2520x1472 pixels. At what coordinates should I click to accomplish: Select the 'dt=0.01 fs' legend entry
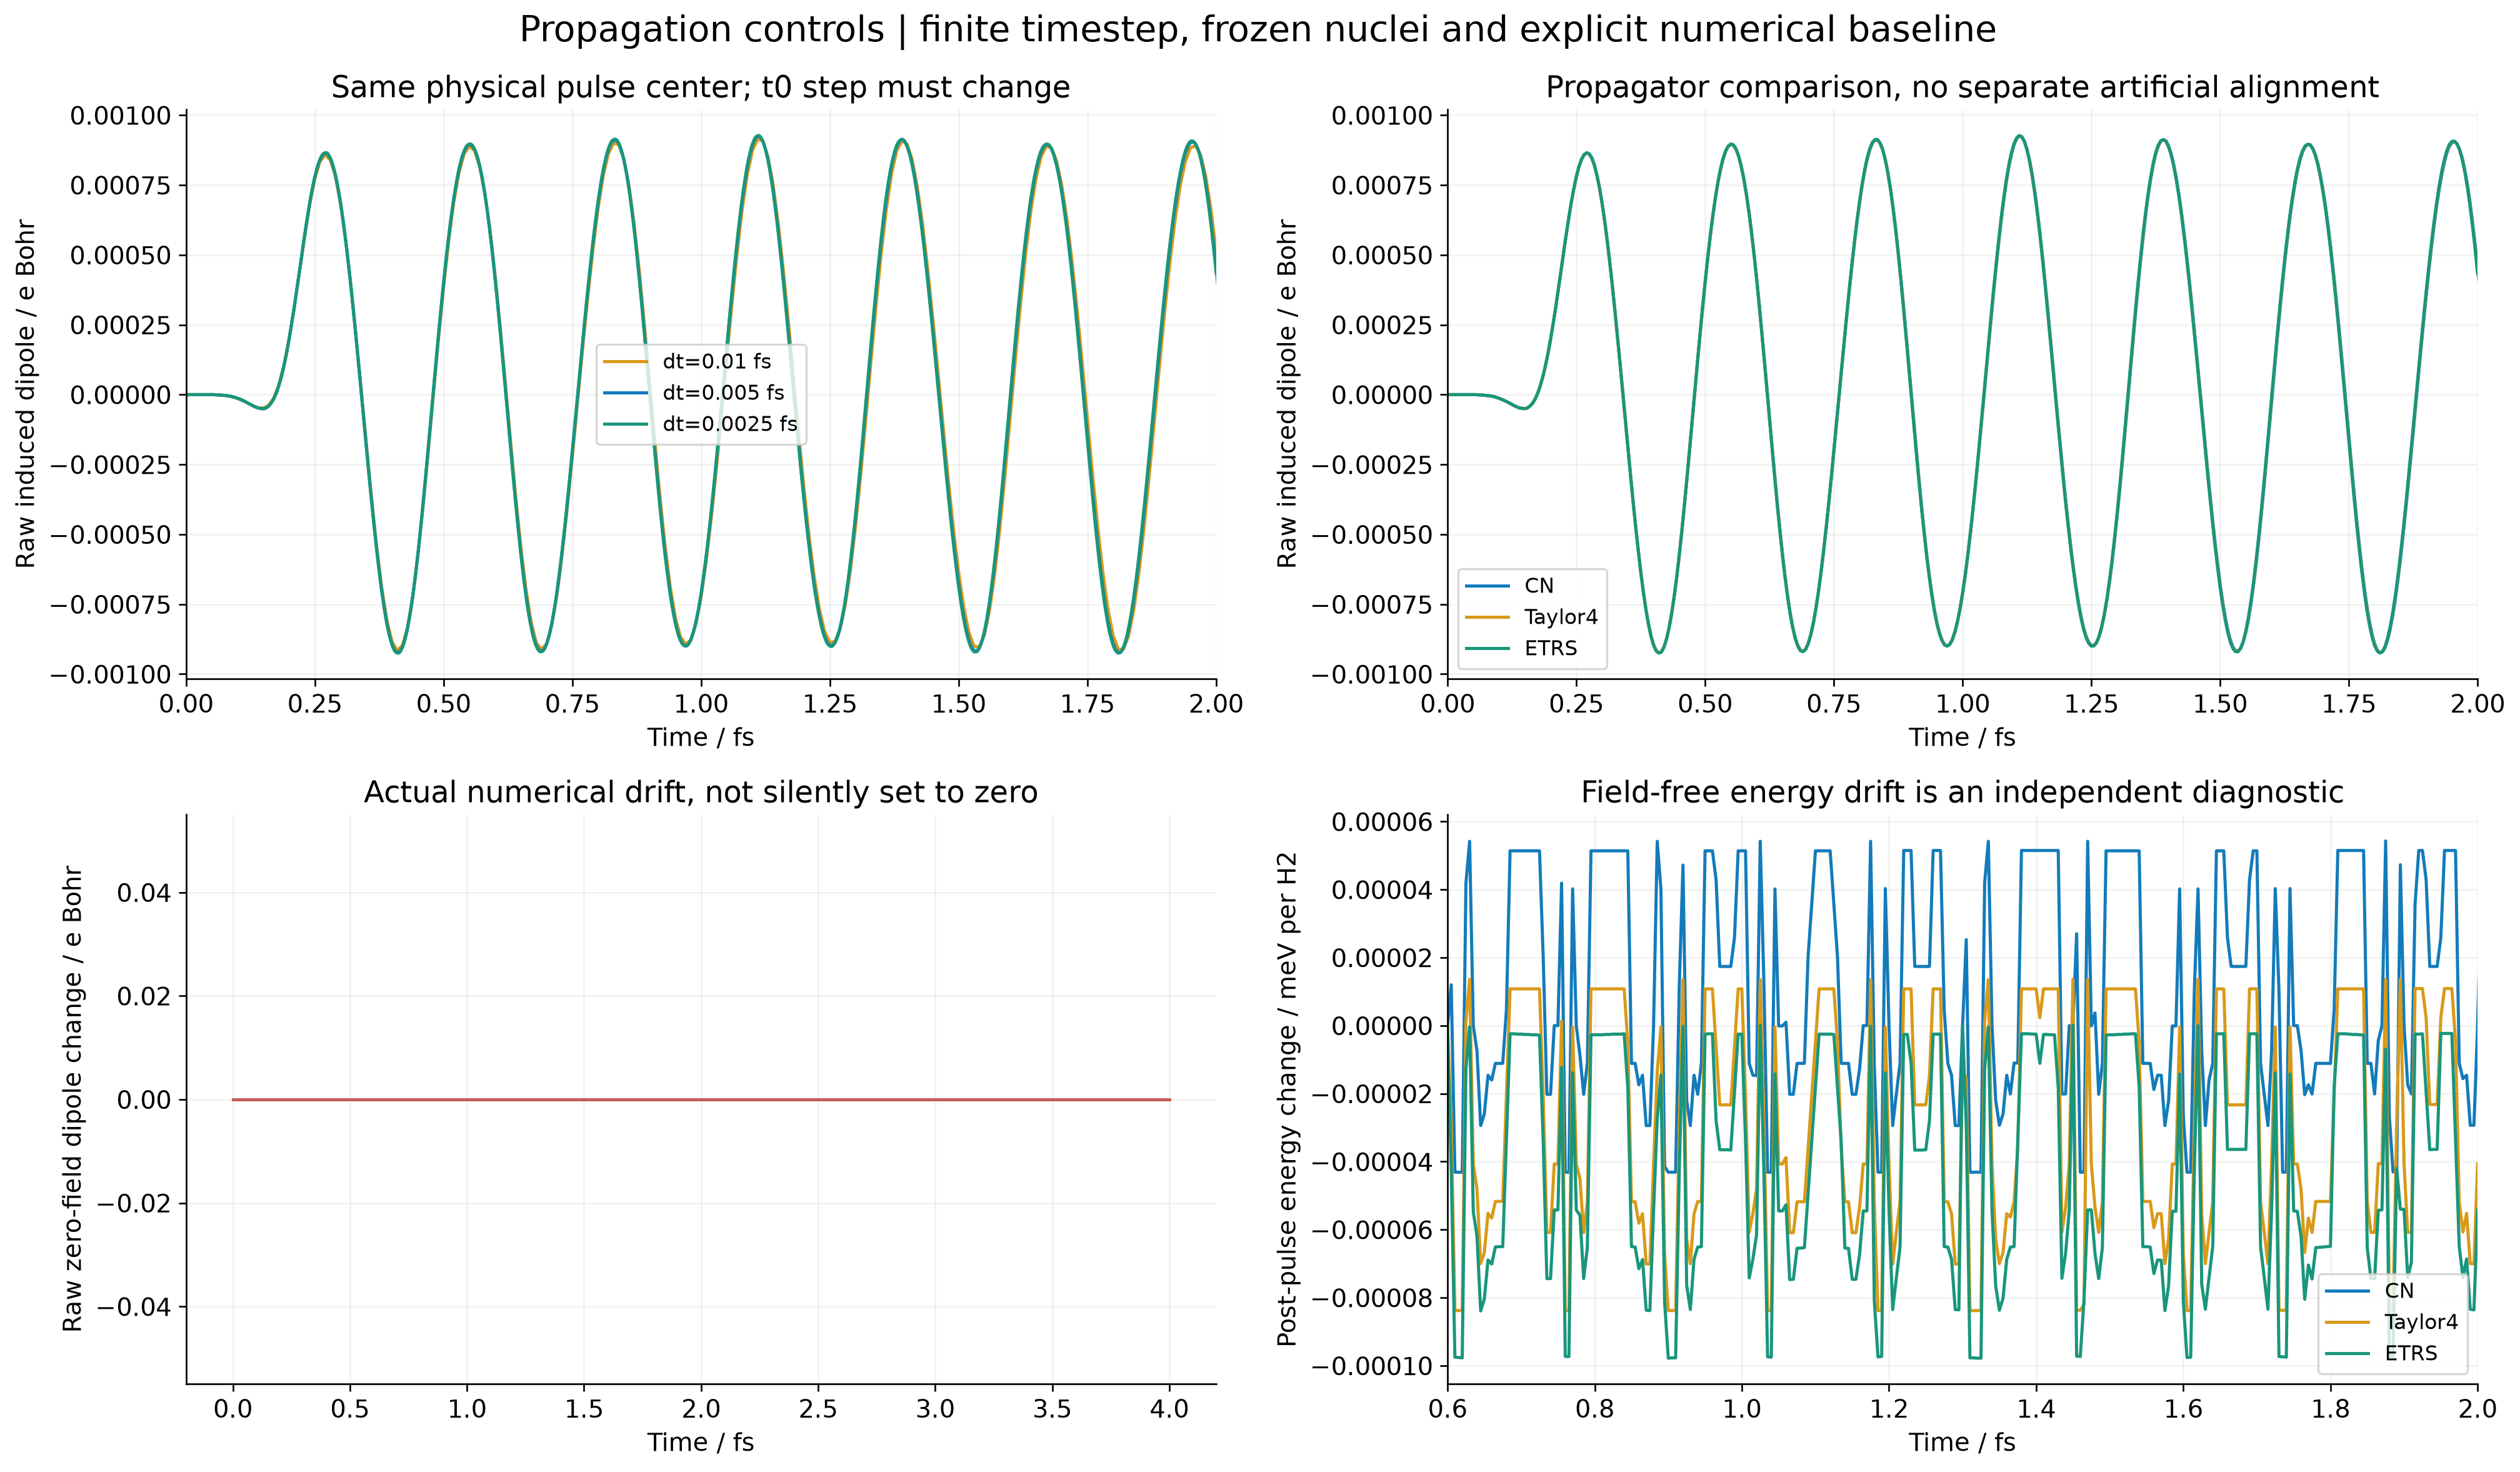pyautogui.click(x=717, y=362)
